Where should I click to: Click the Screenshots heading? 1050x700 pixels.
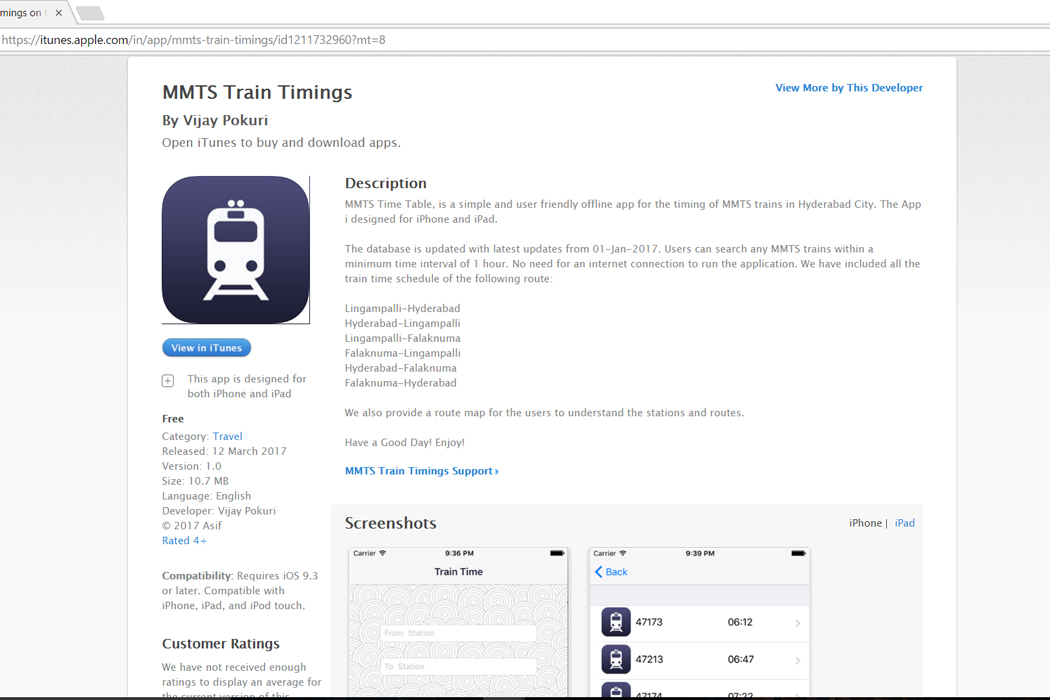[x=390, y=523]
